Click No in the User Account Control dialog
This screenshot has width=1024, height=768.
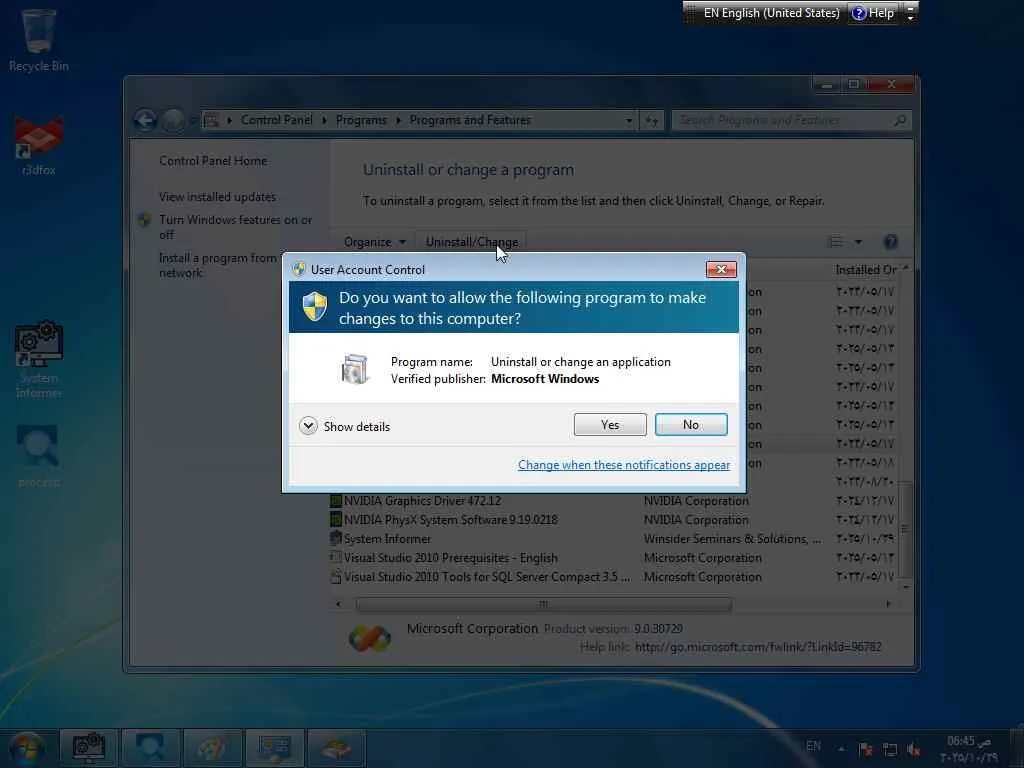point(691,424)
